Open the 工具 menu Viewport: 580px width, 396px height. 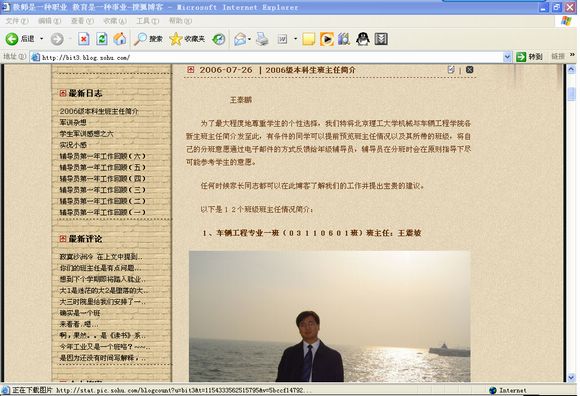tap(148, 21)
